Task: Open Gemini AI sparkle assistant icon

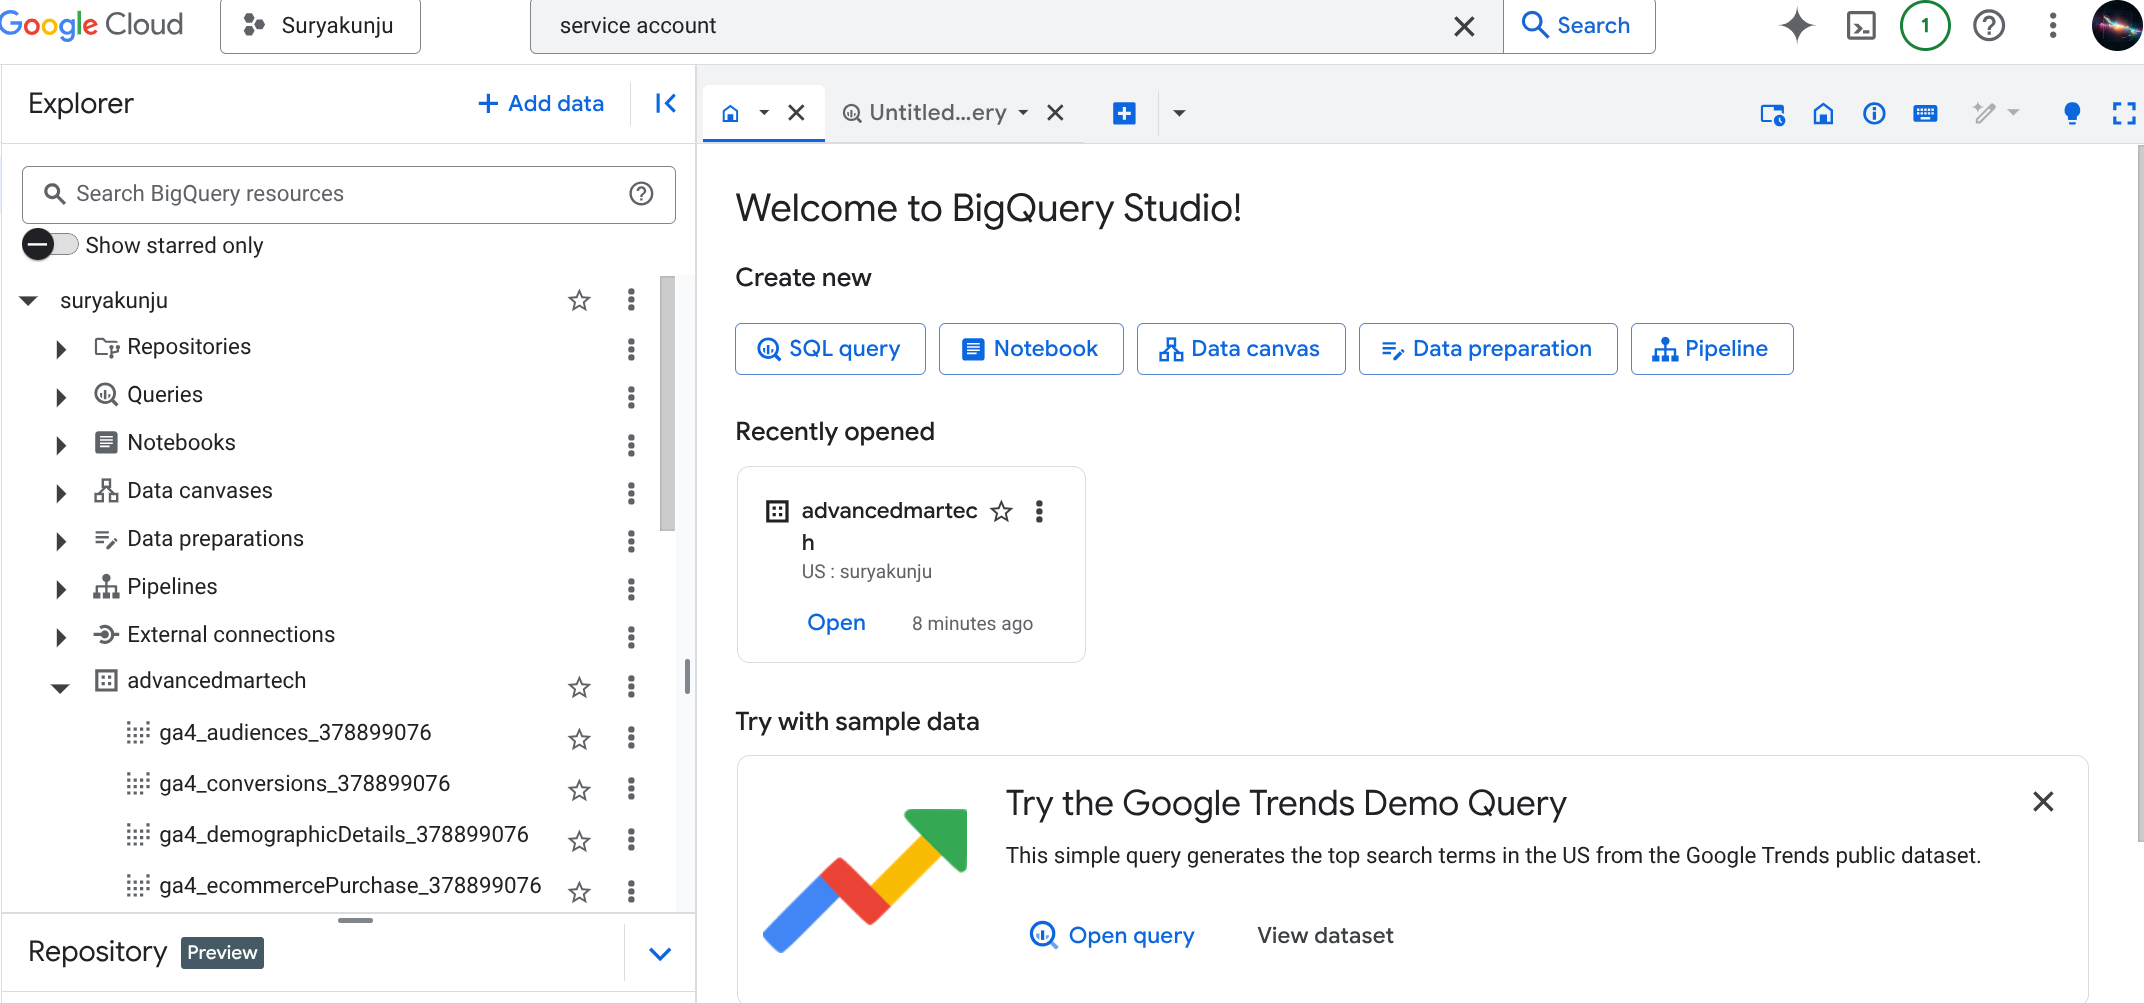Action: tap(1797, 26)
